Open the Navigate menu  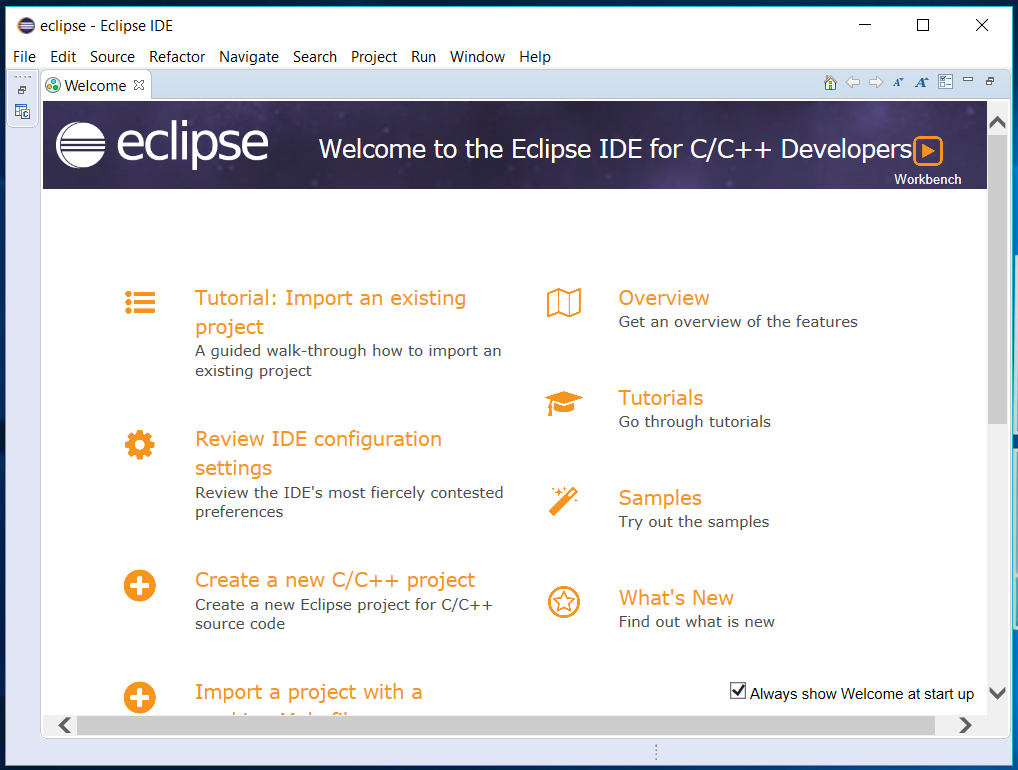pos(249,56)
